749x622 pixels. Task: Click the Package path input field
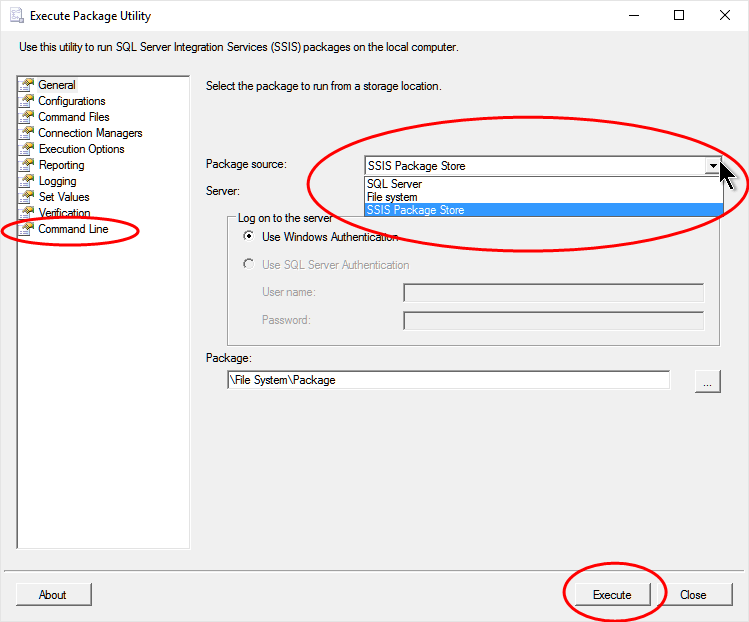pos(449,380)
